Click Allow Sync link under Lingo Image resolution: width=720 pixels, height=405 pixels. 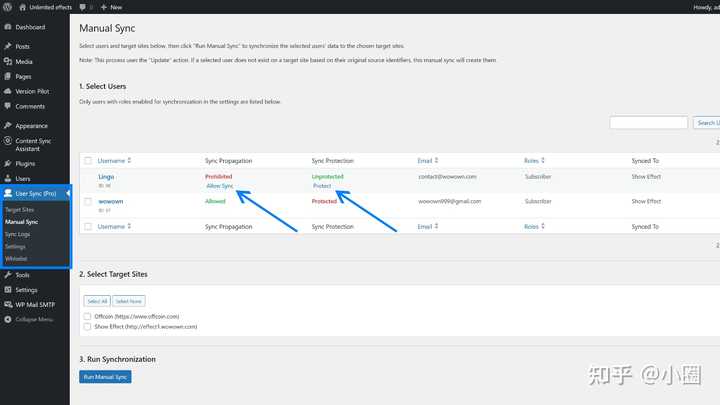click(219, 186)
